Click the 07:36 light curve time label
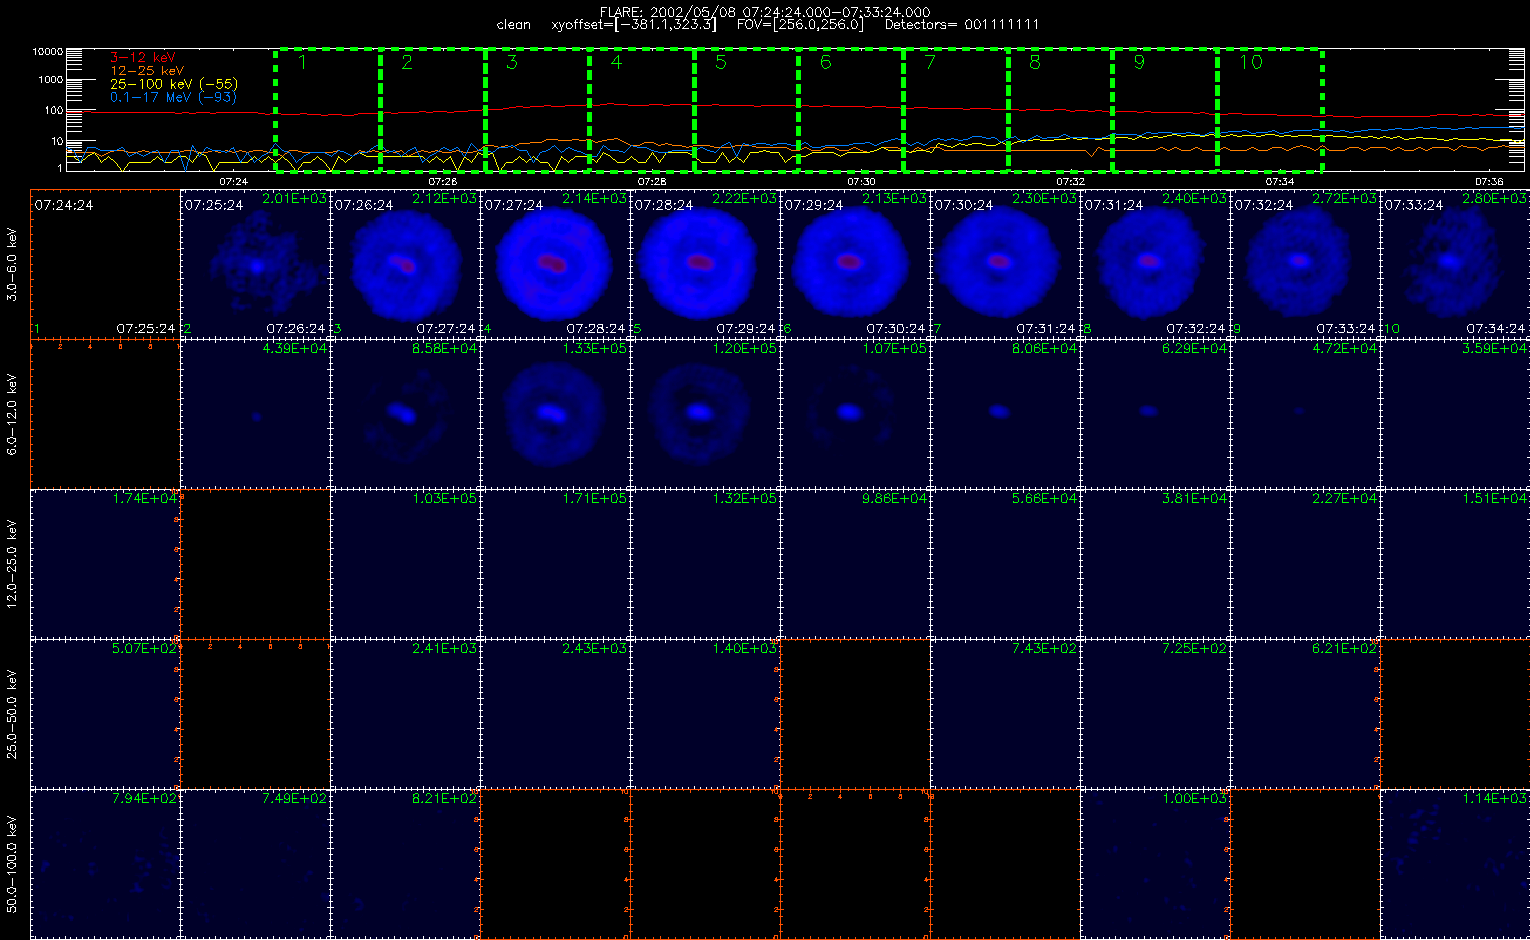This screenshot has height=940, width=1530. (1489, 182)
